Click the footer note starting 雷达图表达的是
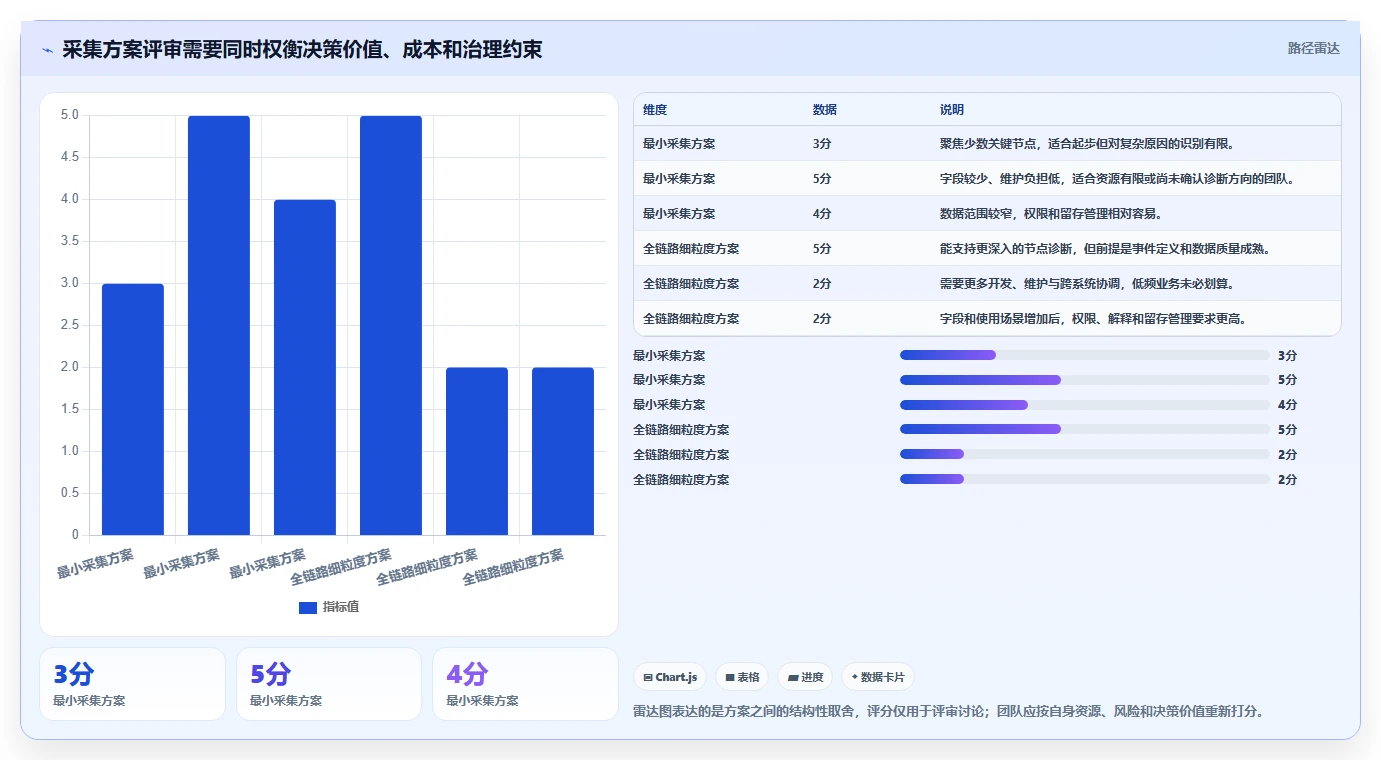 949,712
